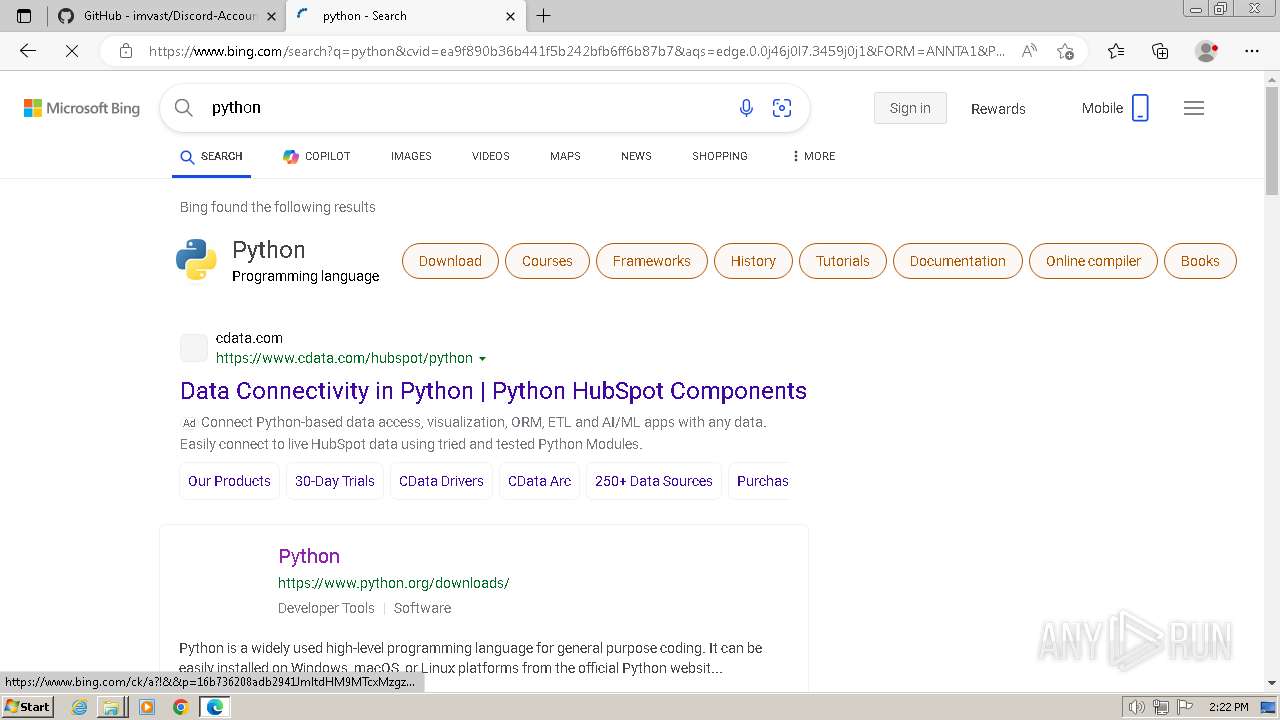
Task: Stop loading the page
Action: 72,51
